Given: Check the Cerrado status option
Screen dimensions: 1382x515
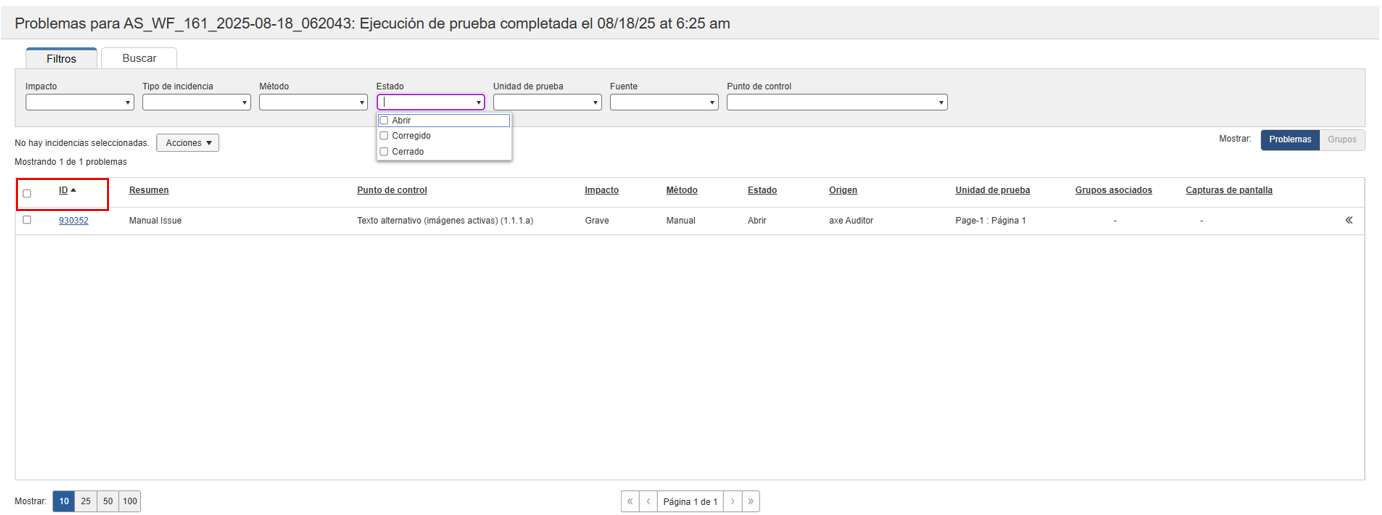Looking at the screenshot, I should point(384,152).
